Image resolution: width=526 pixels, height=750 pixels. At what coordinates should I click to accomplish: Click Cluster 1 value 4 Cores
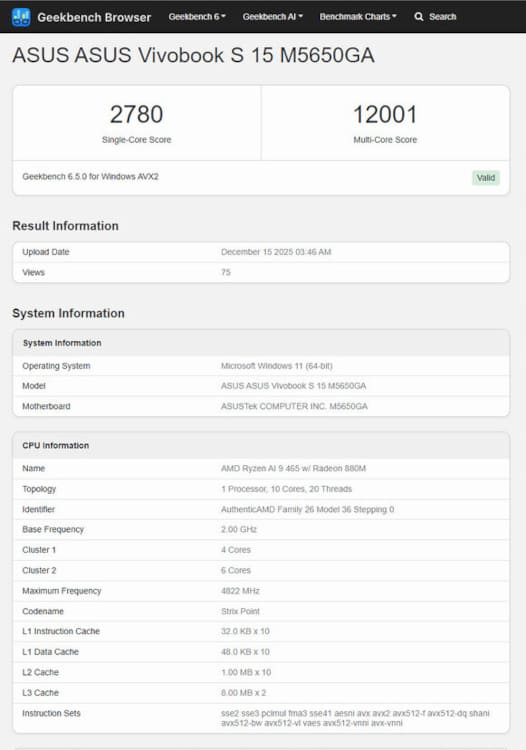[236, 550]
